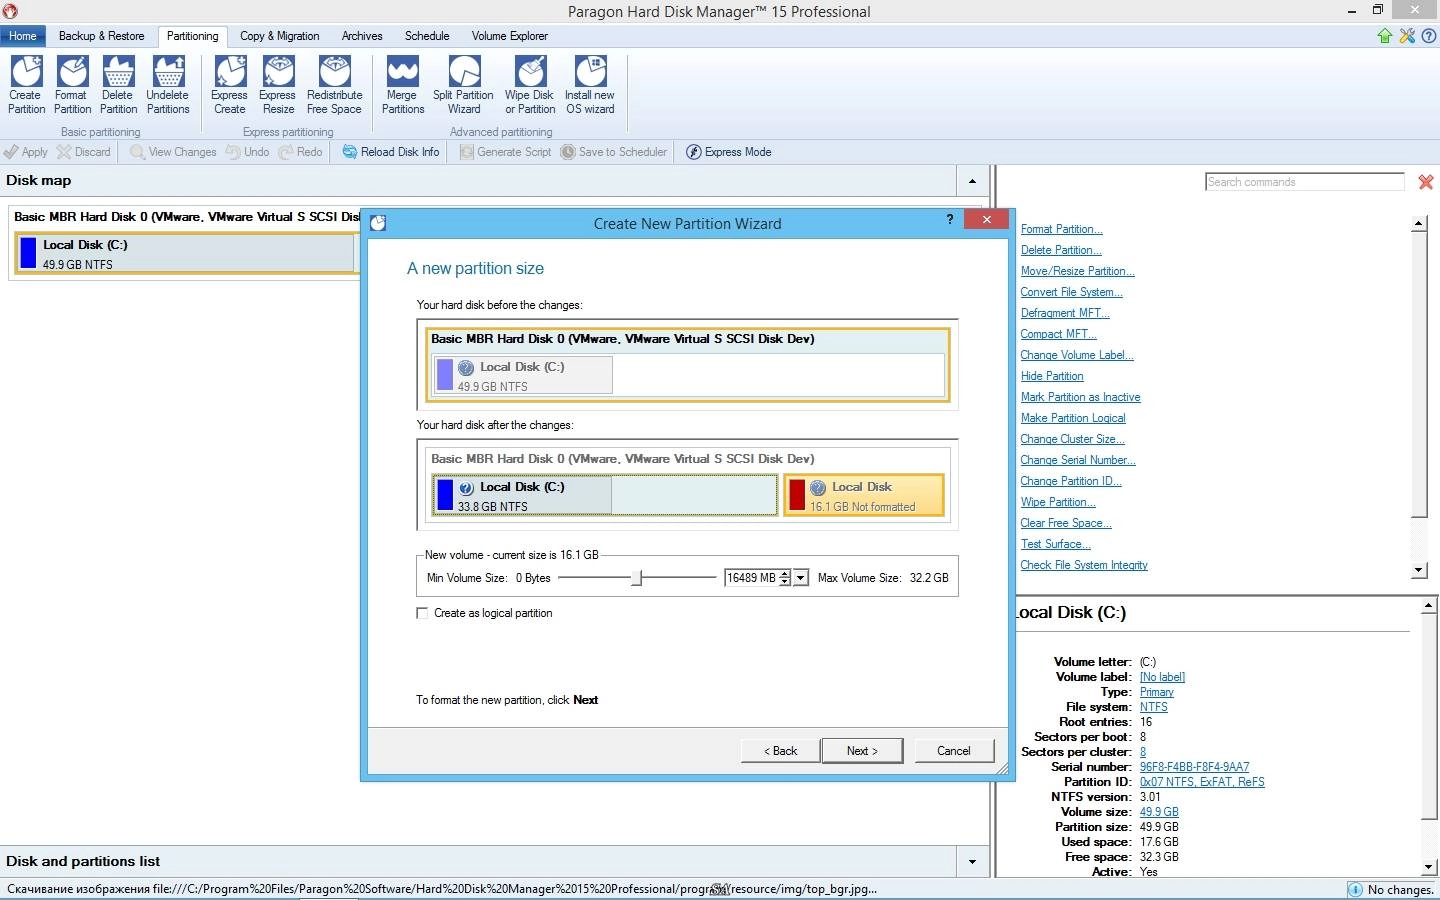Click the Next button in wizard
The image size is (1440, 900).
(x=862, y=751)
